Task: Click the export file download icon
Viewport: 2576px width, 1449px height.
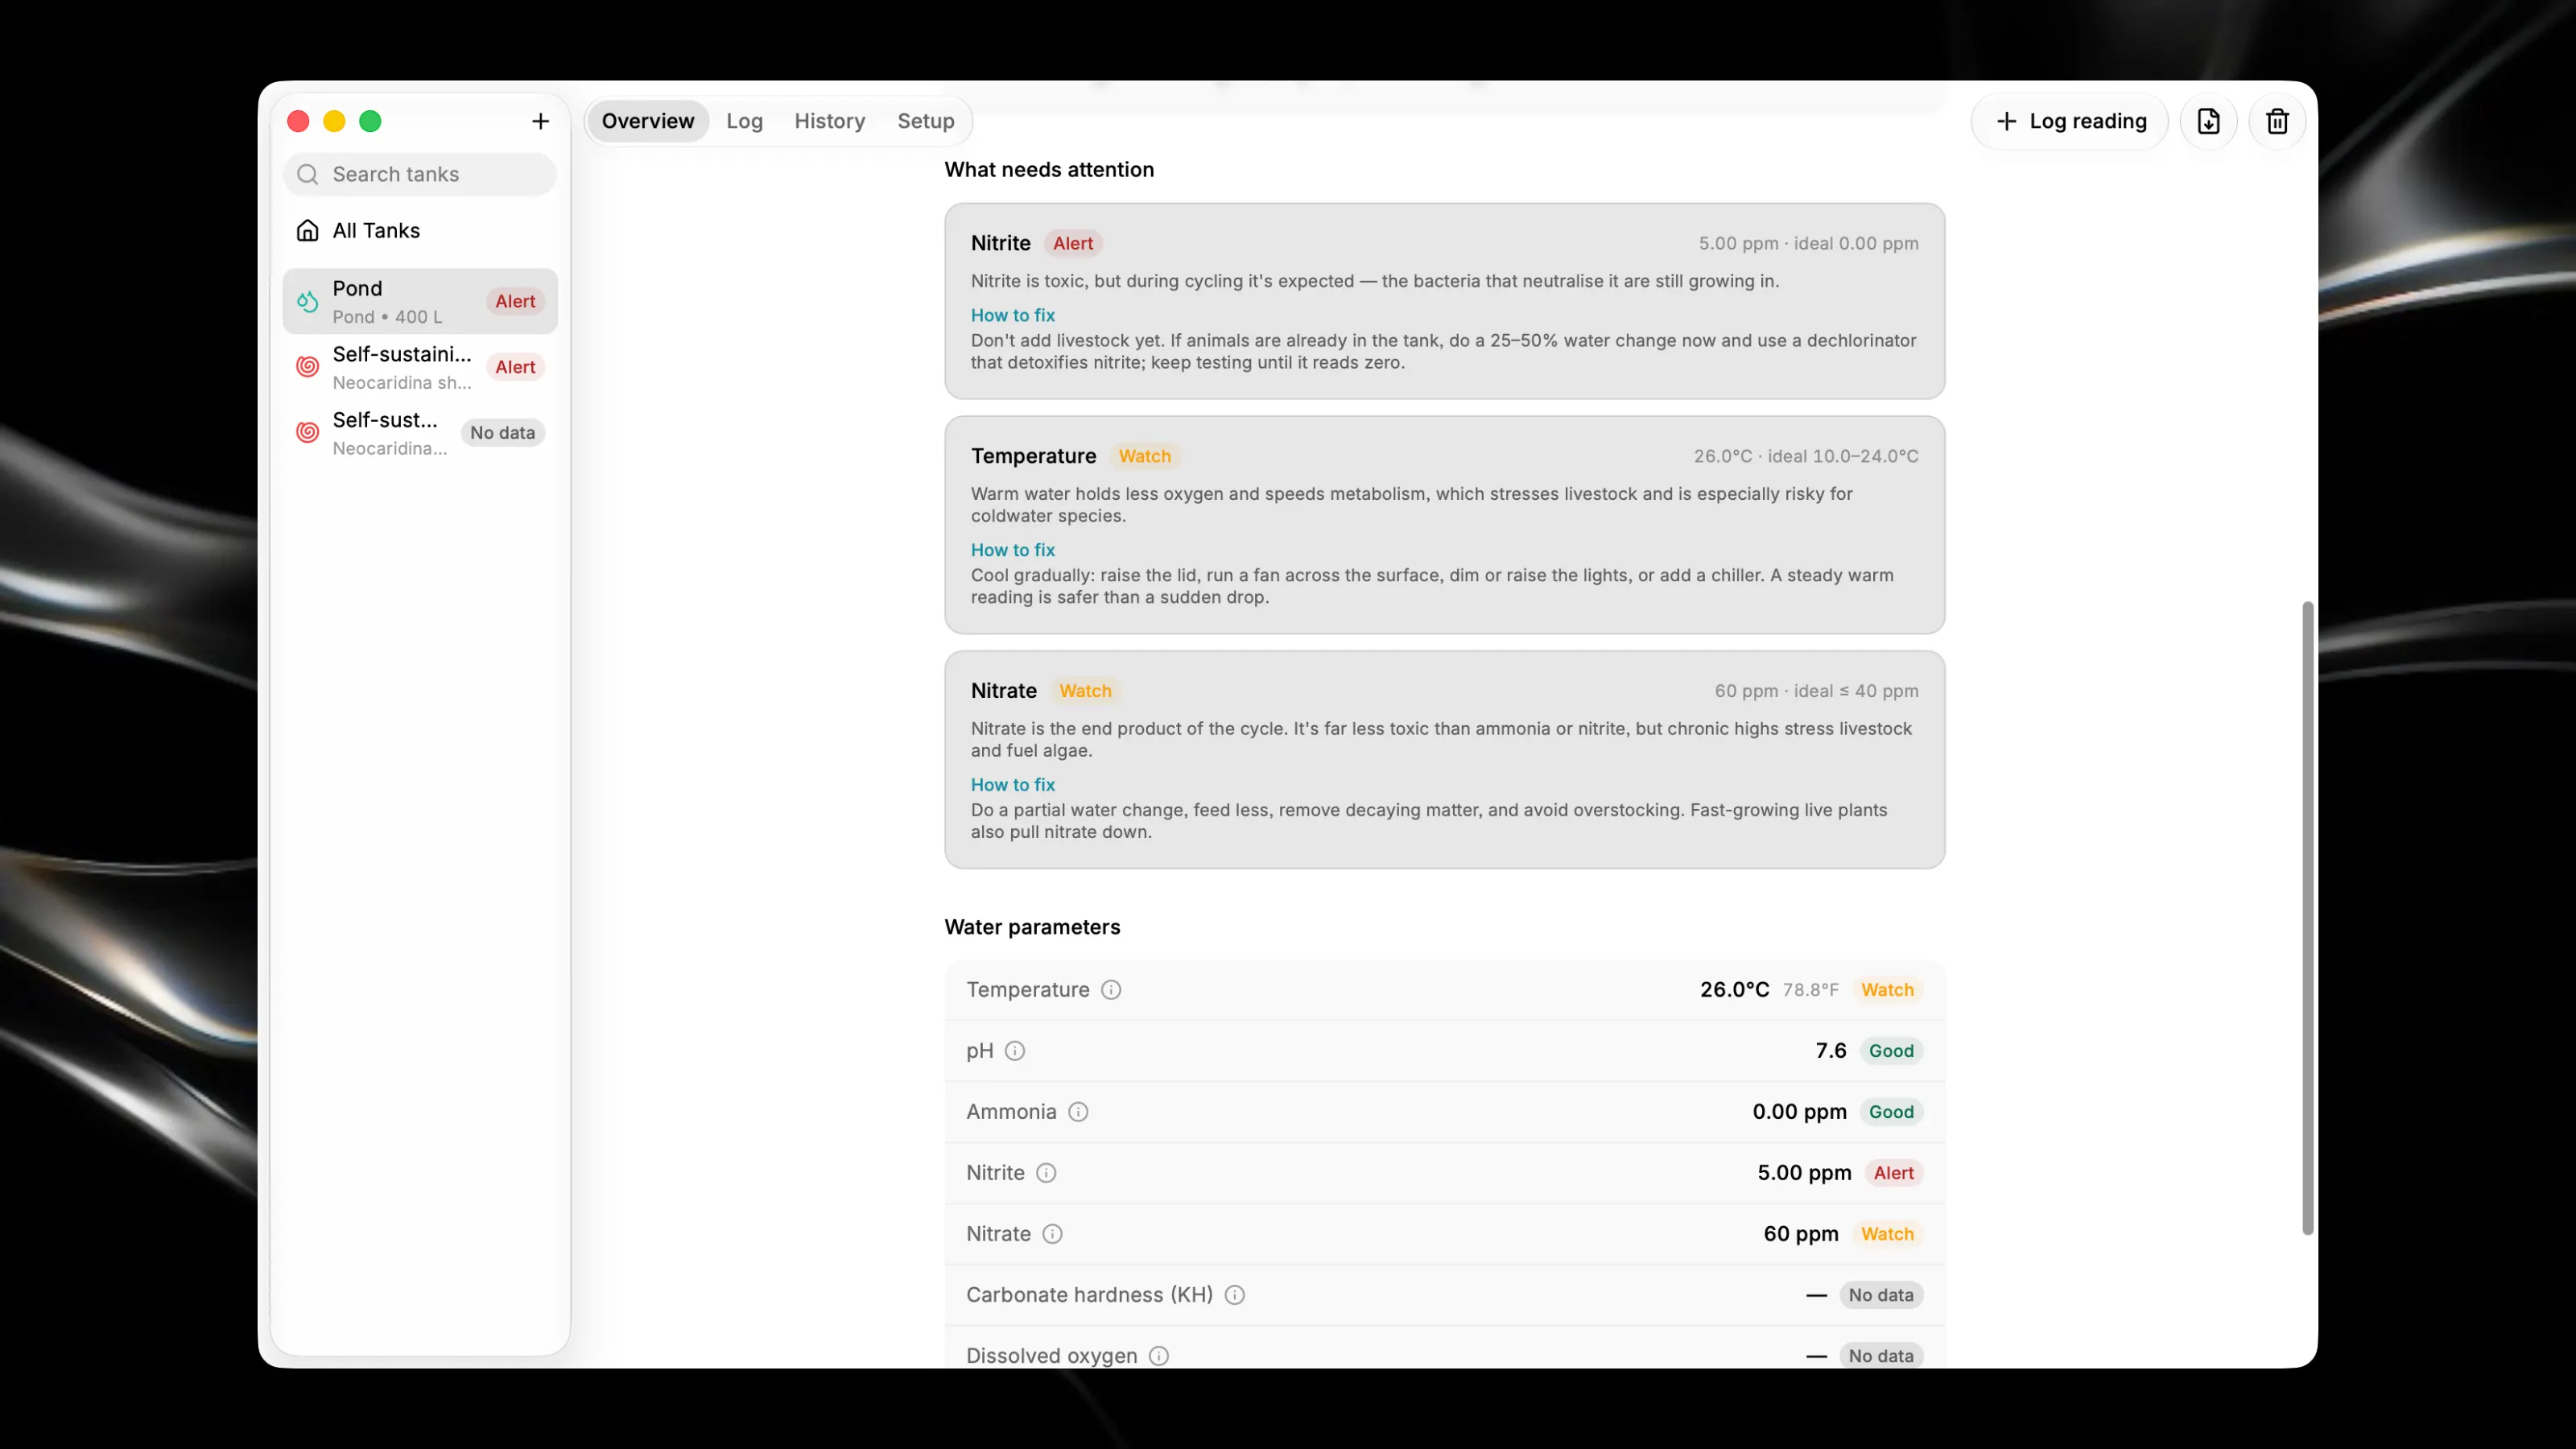Action: click(2208, 121)
